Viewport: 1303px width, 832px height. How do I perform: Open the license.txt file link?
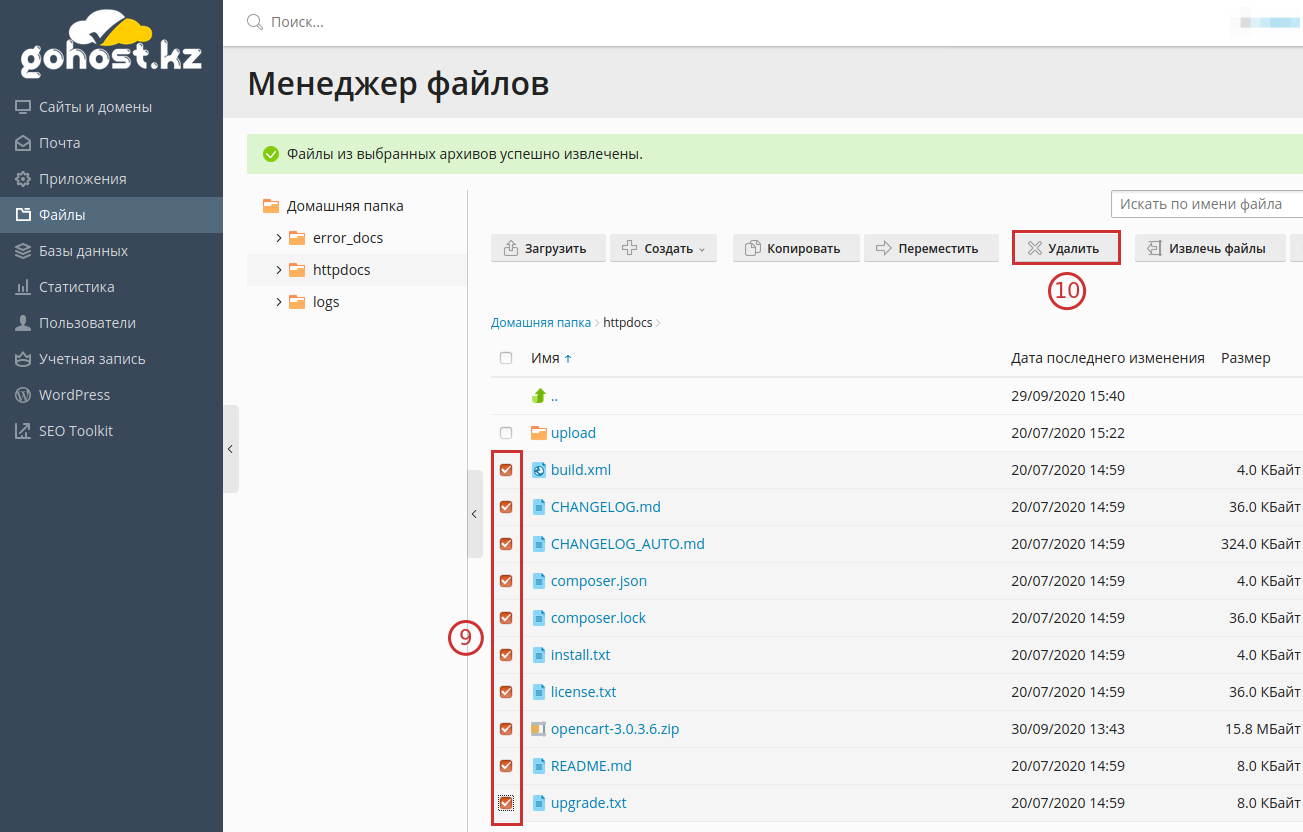pos(583,692)
